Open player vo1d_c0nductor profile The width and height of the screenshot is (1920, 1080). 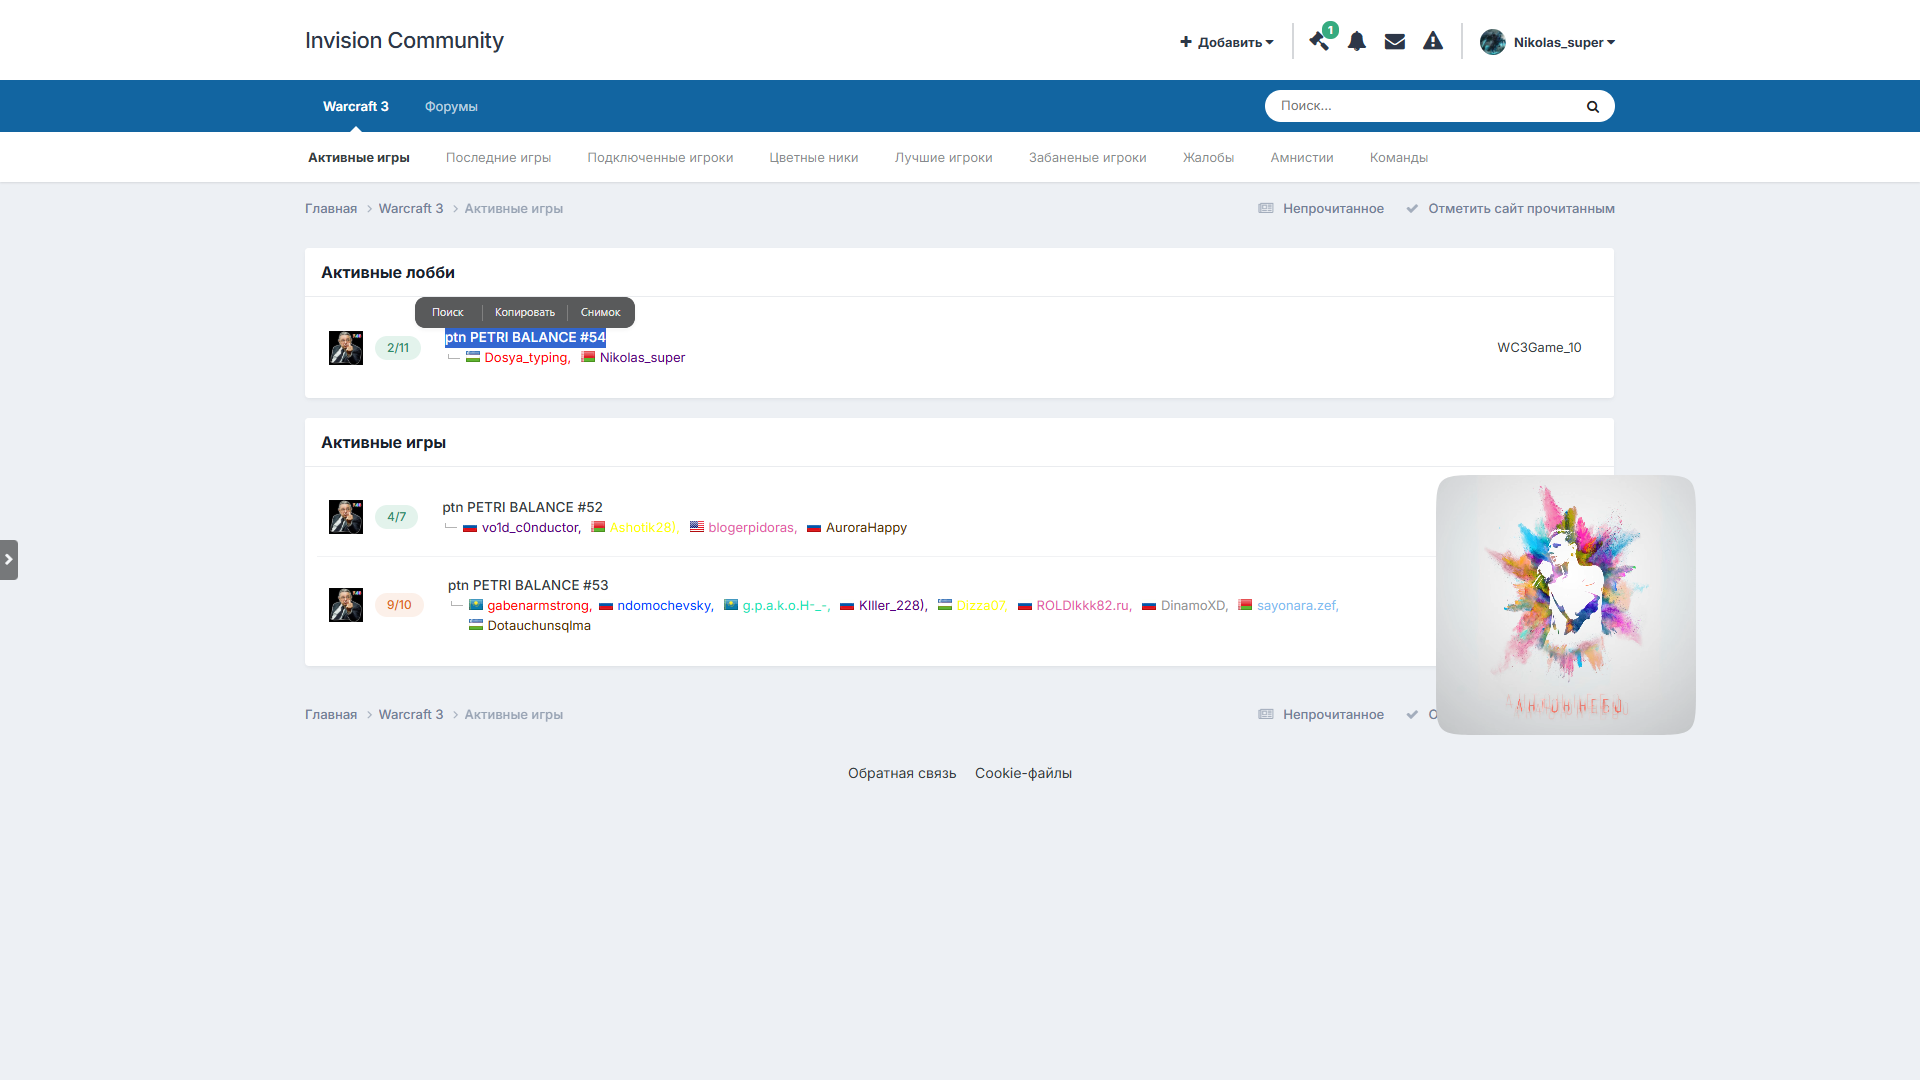(529, 528)
